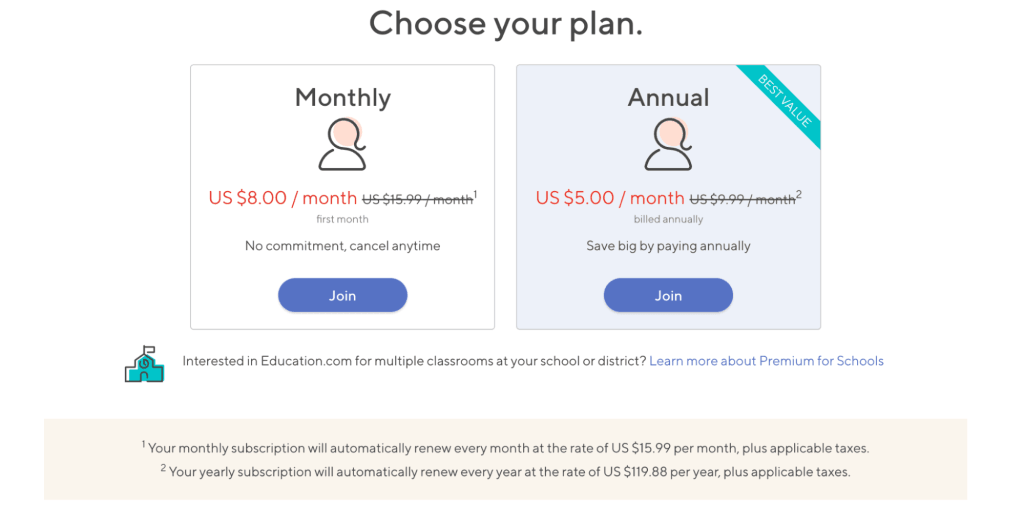Open Learn more about Premium for Schools

click(766, 361)
